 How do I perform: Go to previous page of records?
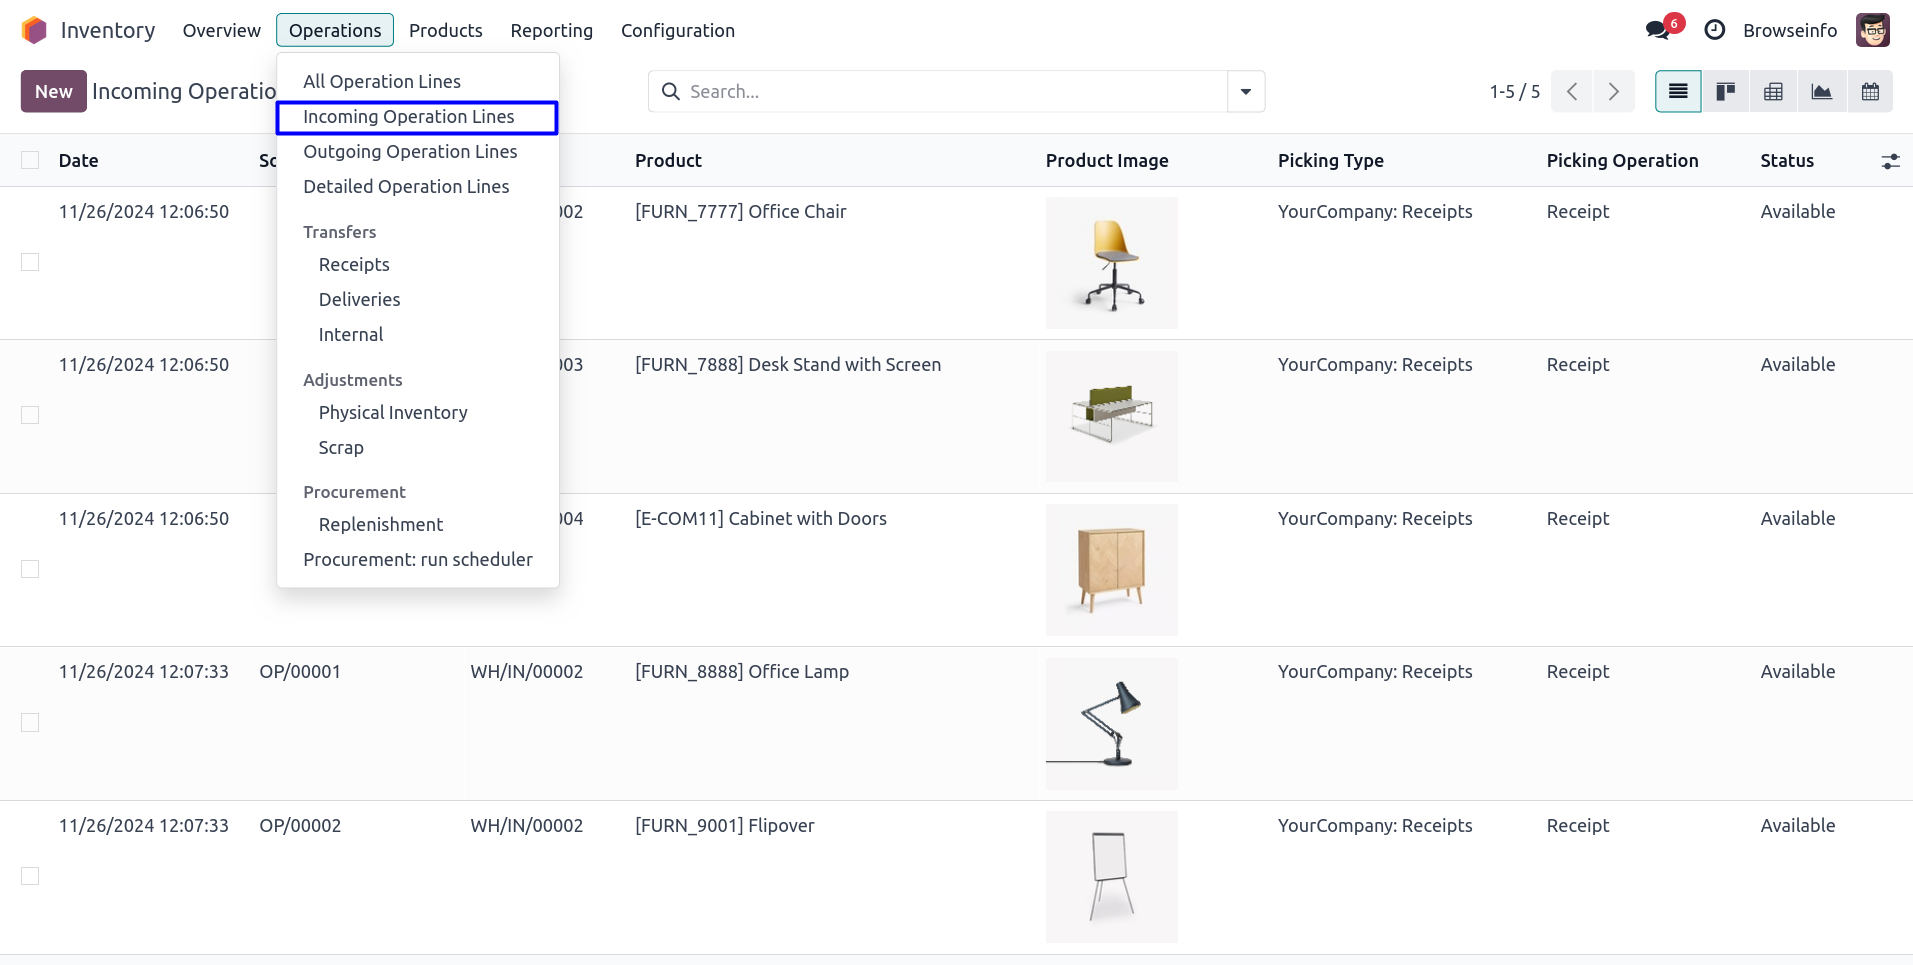coord(1572,92)
